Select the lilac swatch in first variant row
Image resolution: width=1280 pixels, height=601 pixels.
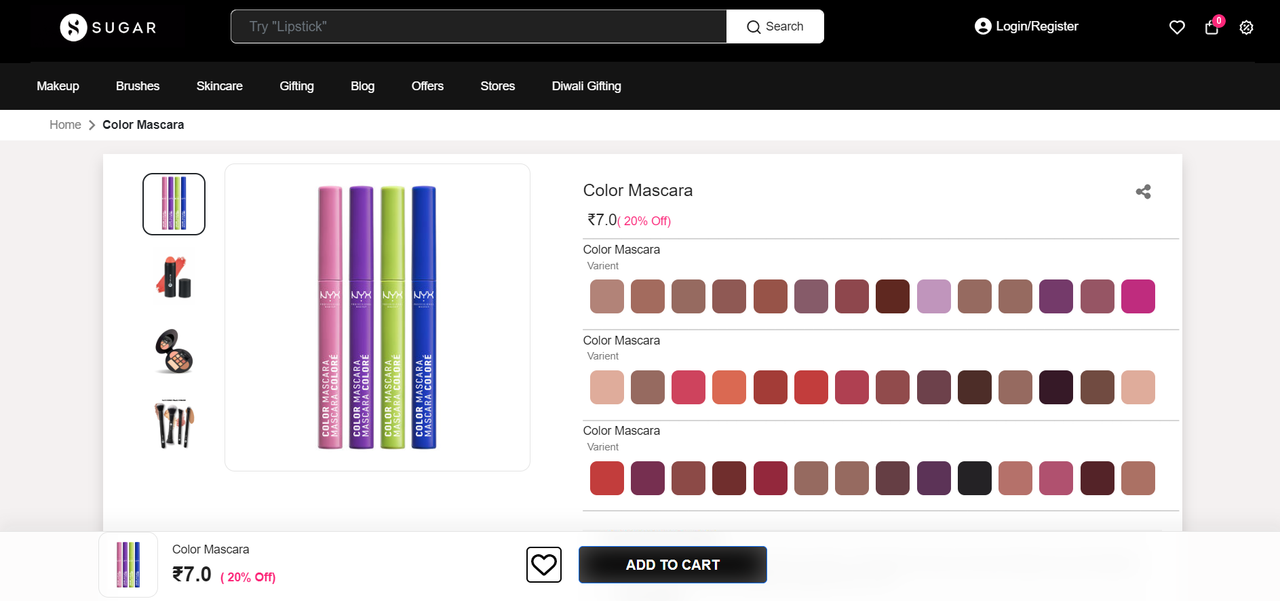[934, 297]
